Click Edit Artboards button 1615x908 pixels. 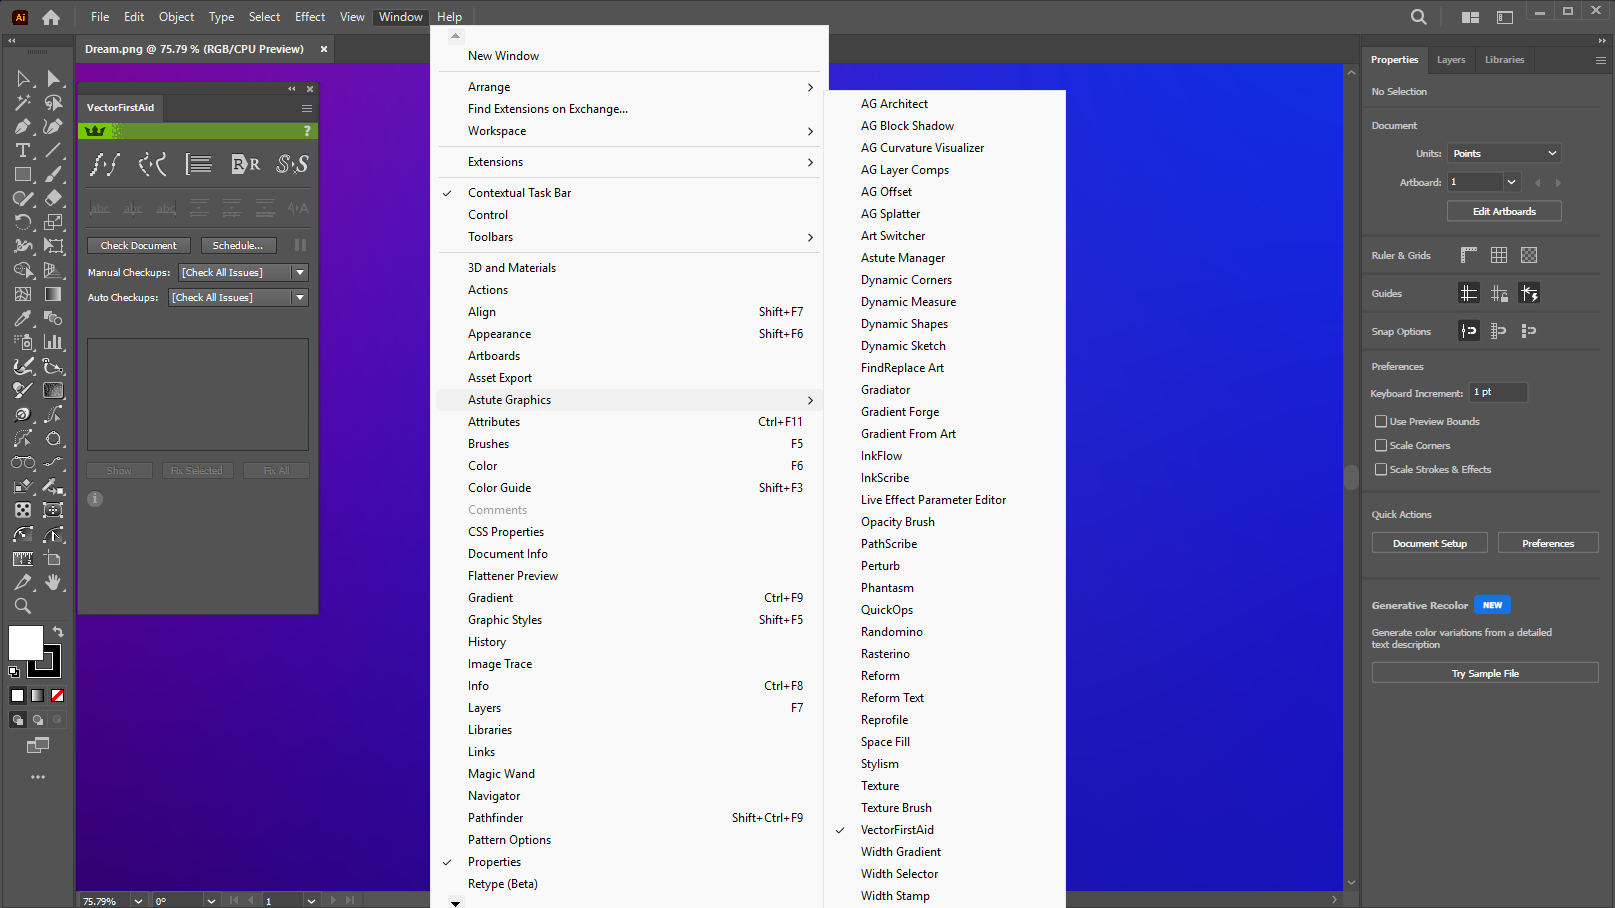(x=1504, y=211)
